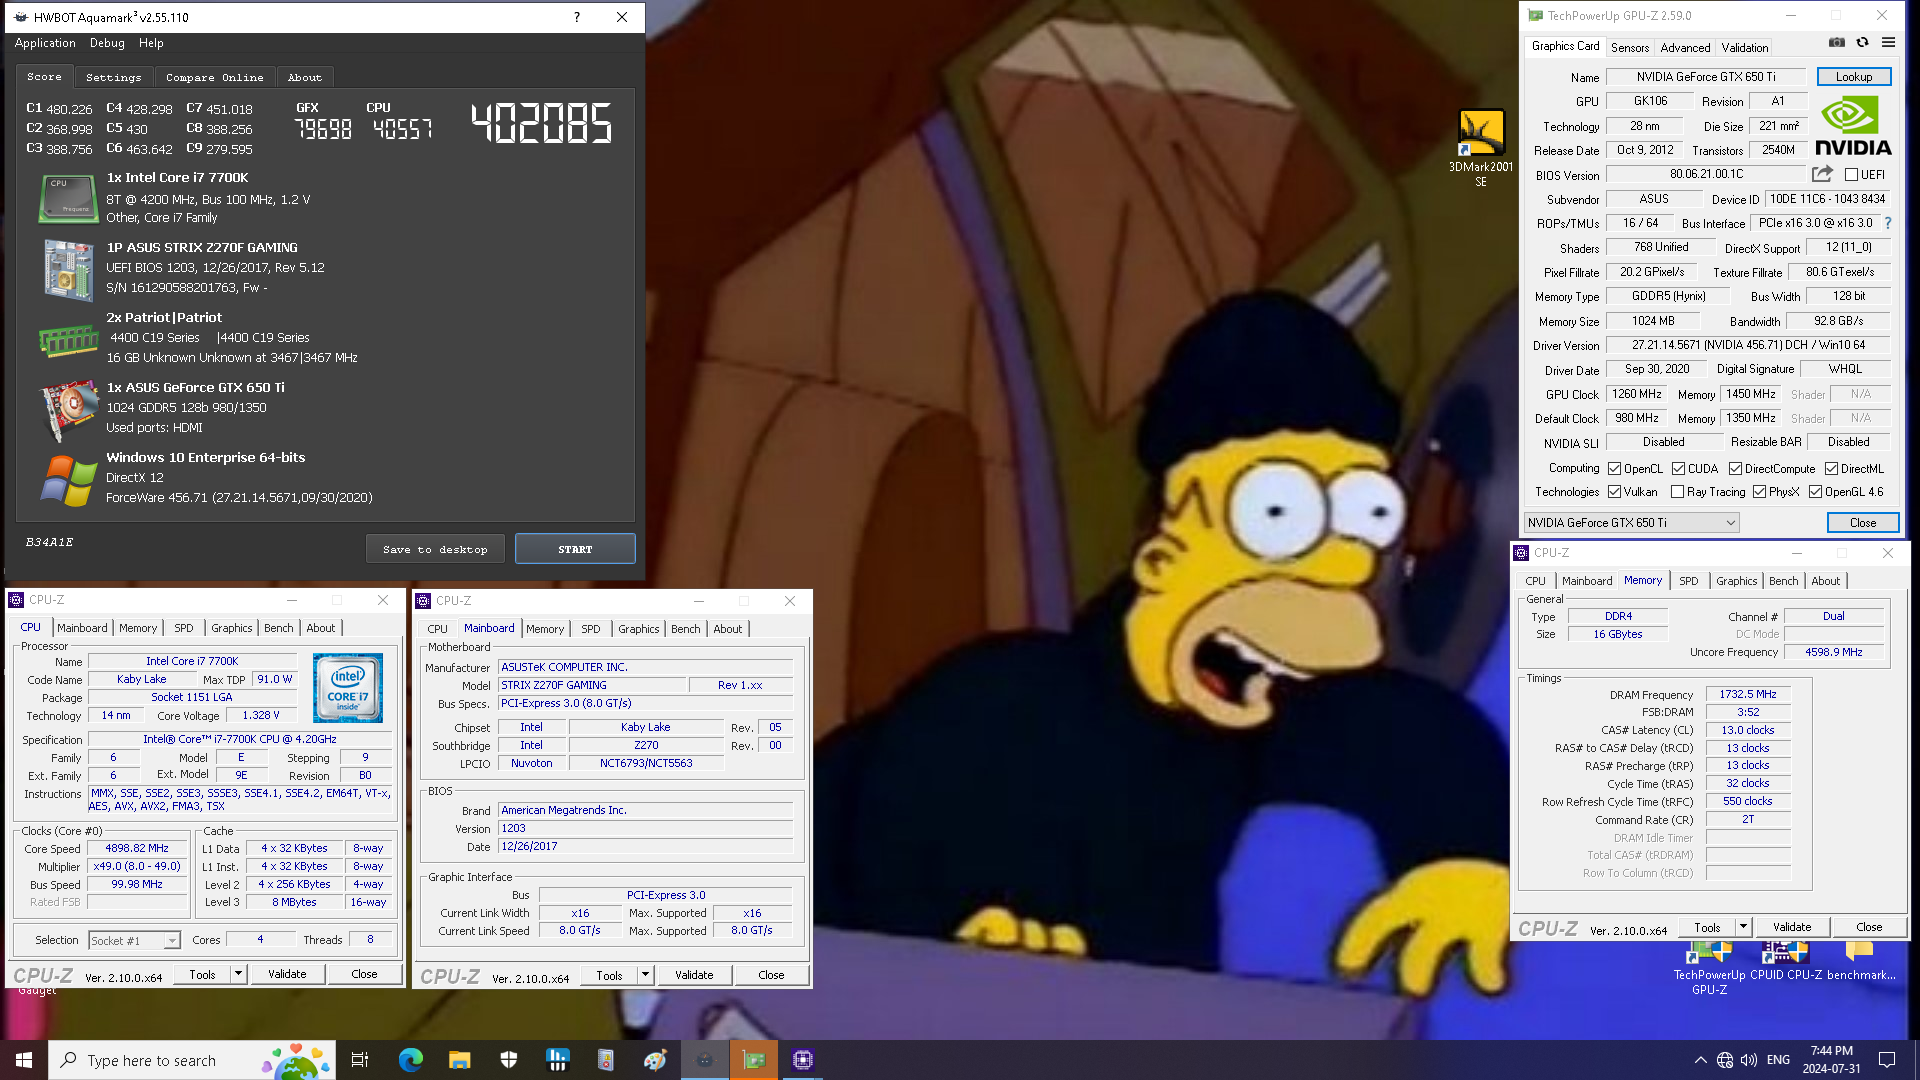The width and height of the screenshot is (1920, 1080).
Task: Select the CPUID CPU-Z desktop shortcut
Action: (x=1786, y=962)
